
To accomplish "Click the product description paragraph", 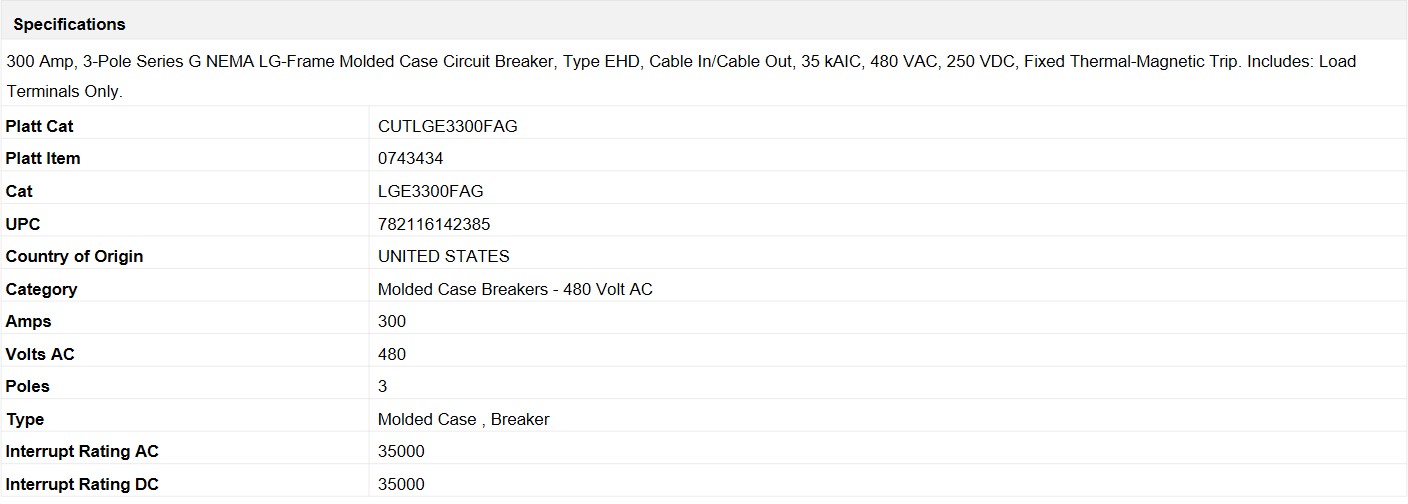I will click(x=680, y=75).
